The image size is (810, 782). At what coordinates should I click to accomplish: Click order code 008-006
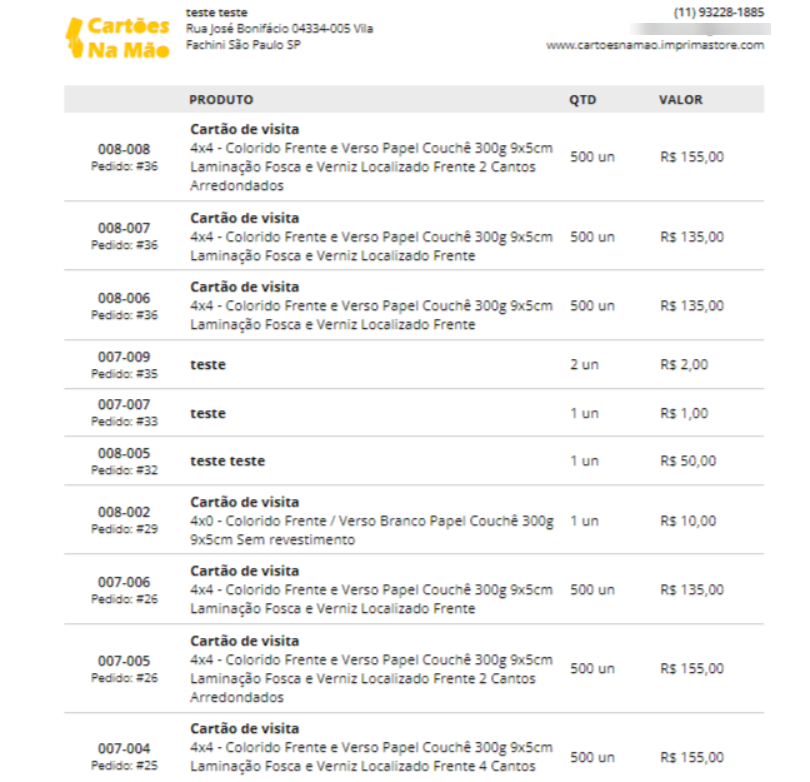[x=124, y=298]
